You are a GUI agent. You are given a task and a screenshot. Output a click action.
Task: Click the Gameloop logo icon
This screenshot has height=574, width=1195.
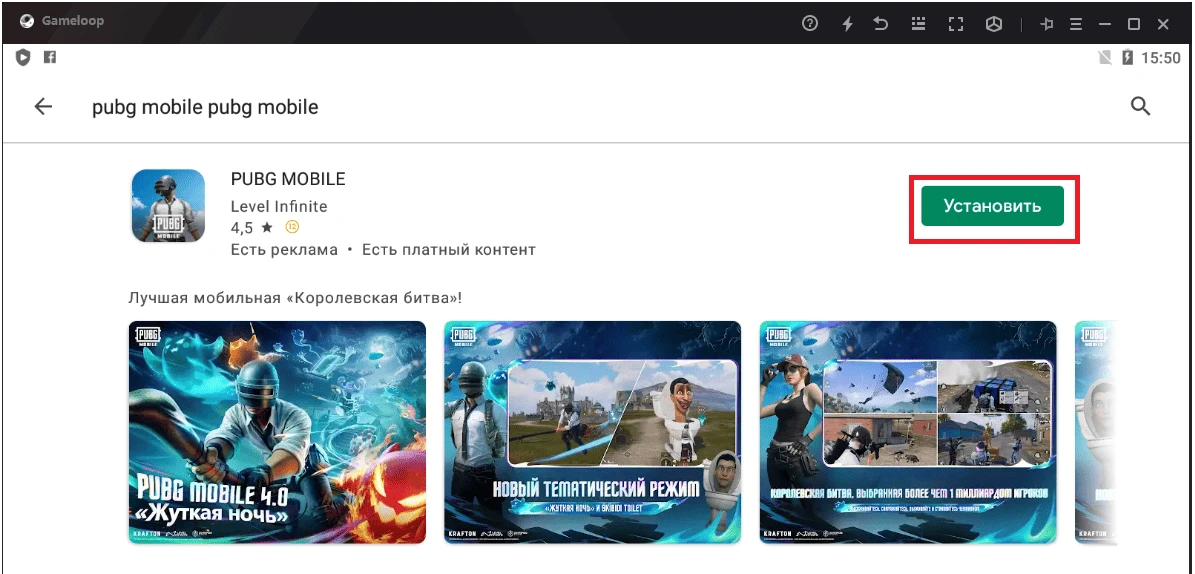[28, 22]
